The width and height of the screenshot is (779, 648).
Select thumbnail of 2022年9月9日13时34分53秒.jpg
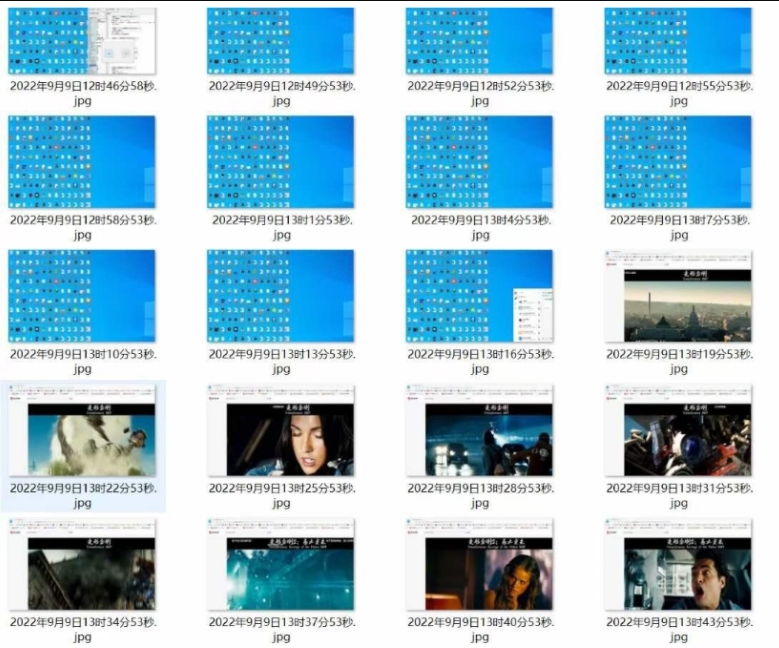82,565
